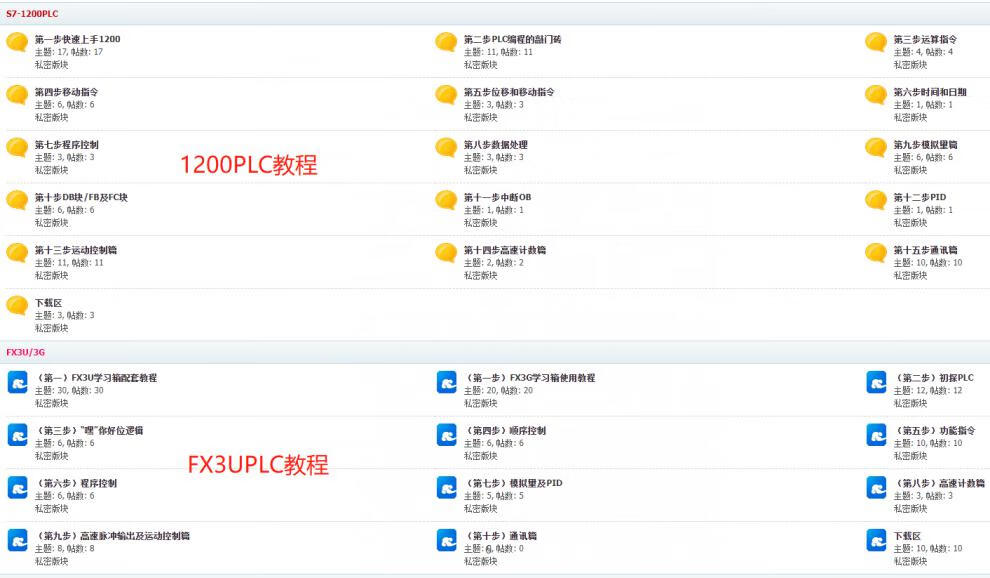Screen dimensions: 990x578
Task: Open (第九步)高速脉冲输出及运动控制篇 board
Action: [112, 536]
